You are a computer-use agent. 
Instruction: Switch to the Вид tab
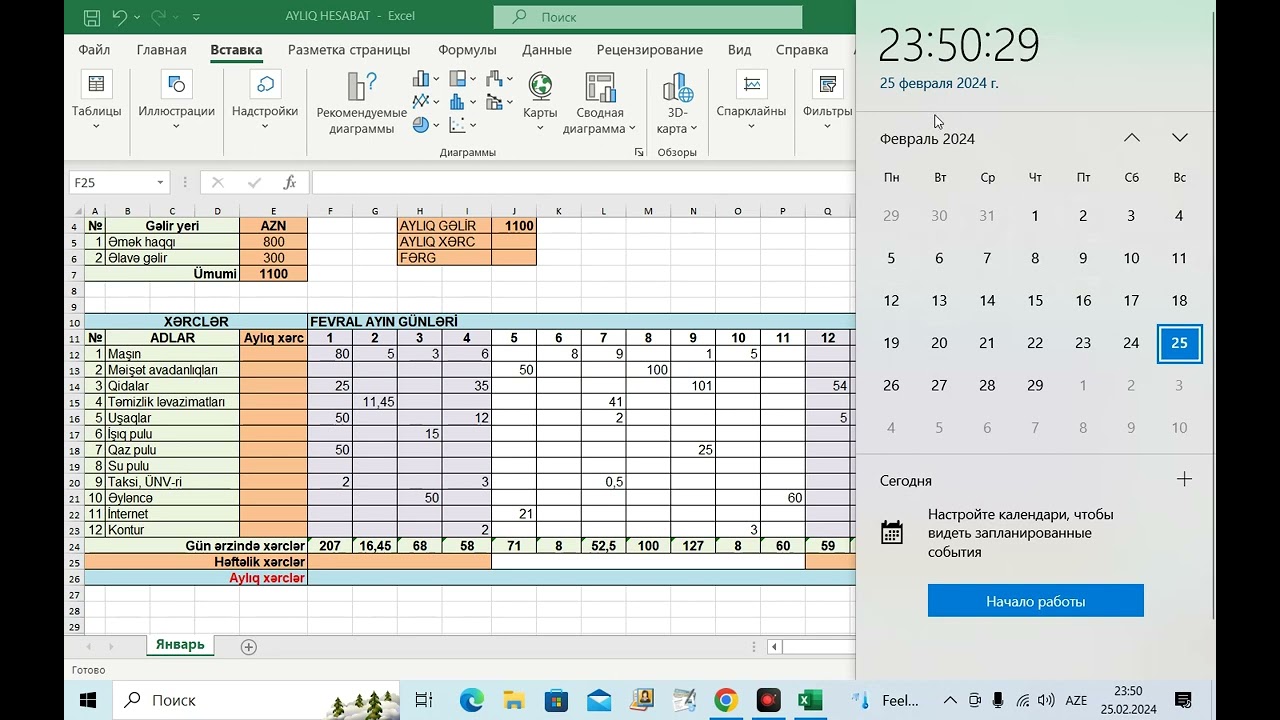point(739,49)
